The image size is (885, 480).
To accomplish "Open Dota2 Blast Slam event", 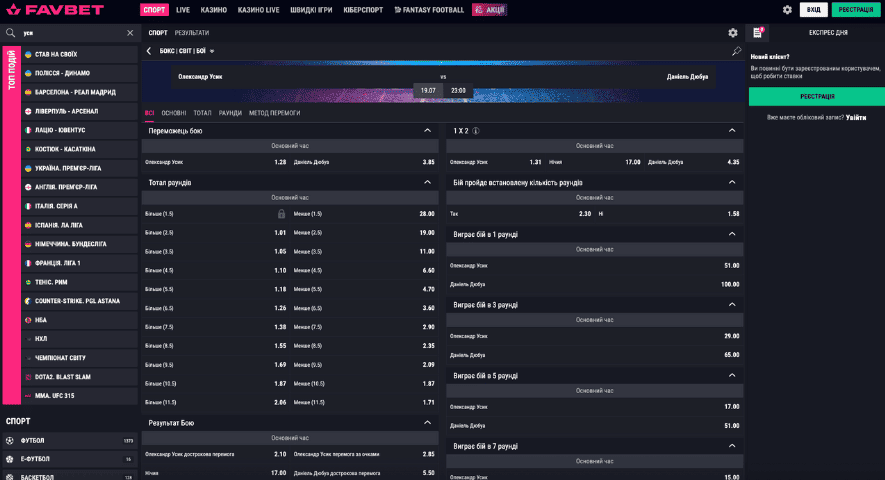I will point(80,377).
